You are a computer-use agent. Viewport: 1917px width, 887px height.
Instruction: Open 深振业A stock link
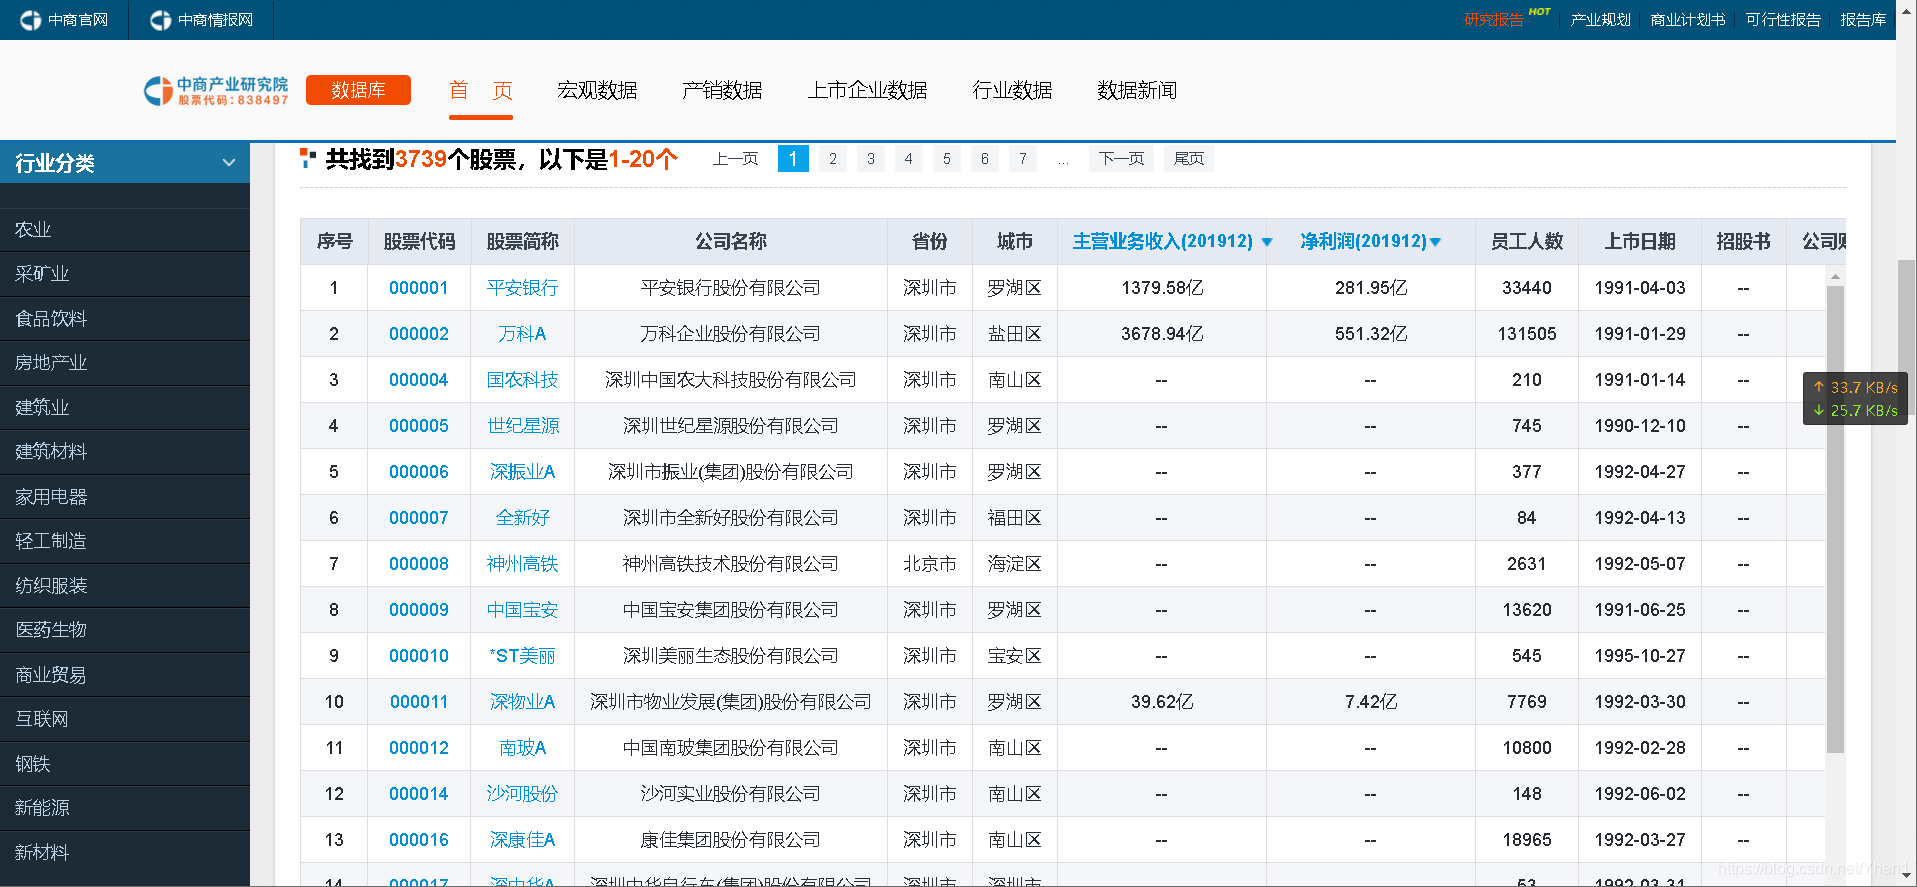click(x=522, y=472)
